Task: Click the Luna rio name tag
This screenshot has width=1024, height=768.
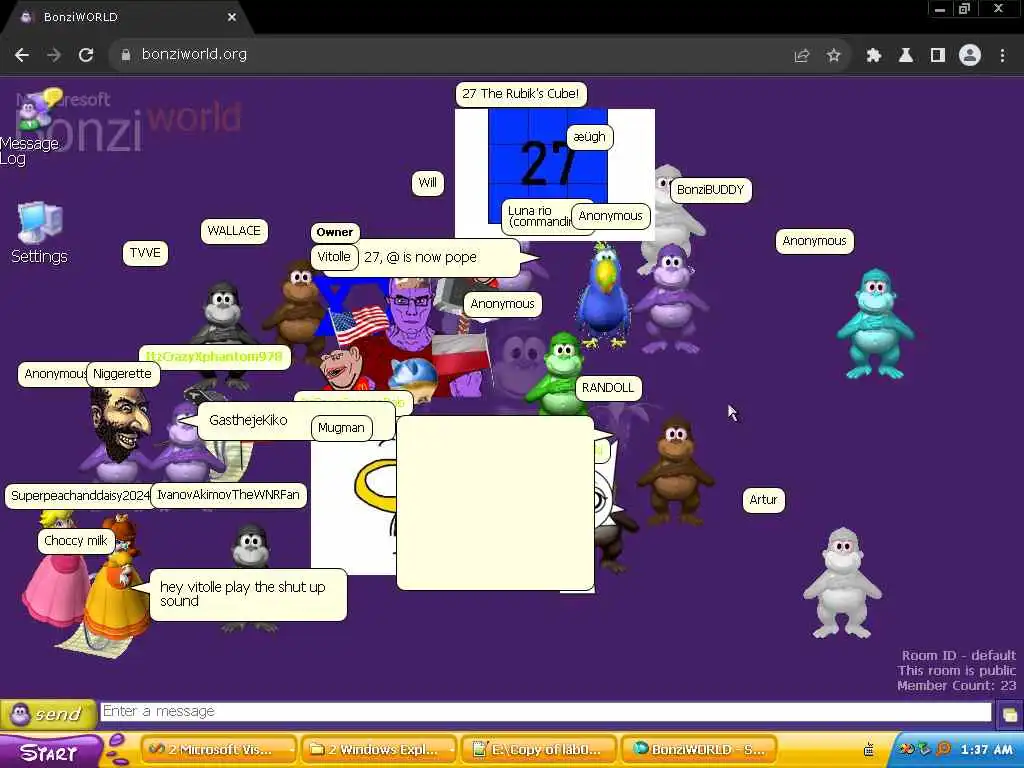Action: 539,216
